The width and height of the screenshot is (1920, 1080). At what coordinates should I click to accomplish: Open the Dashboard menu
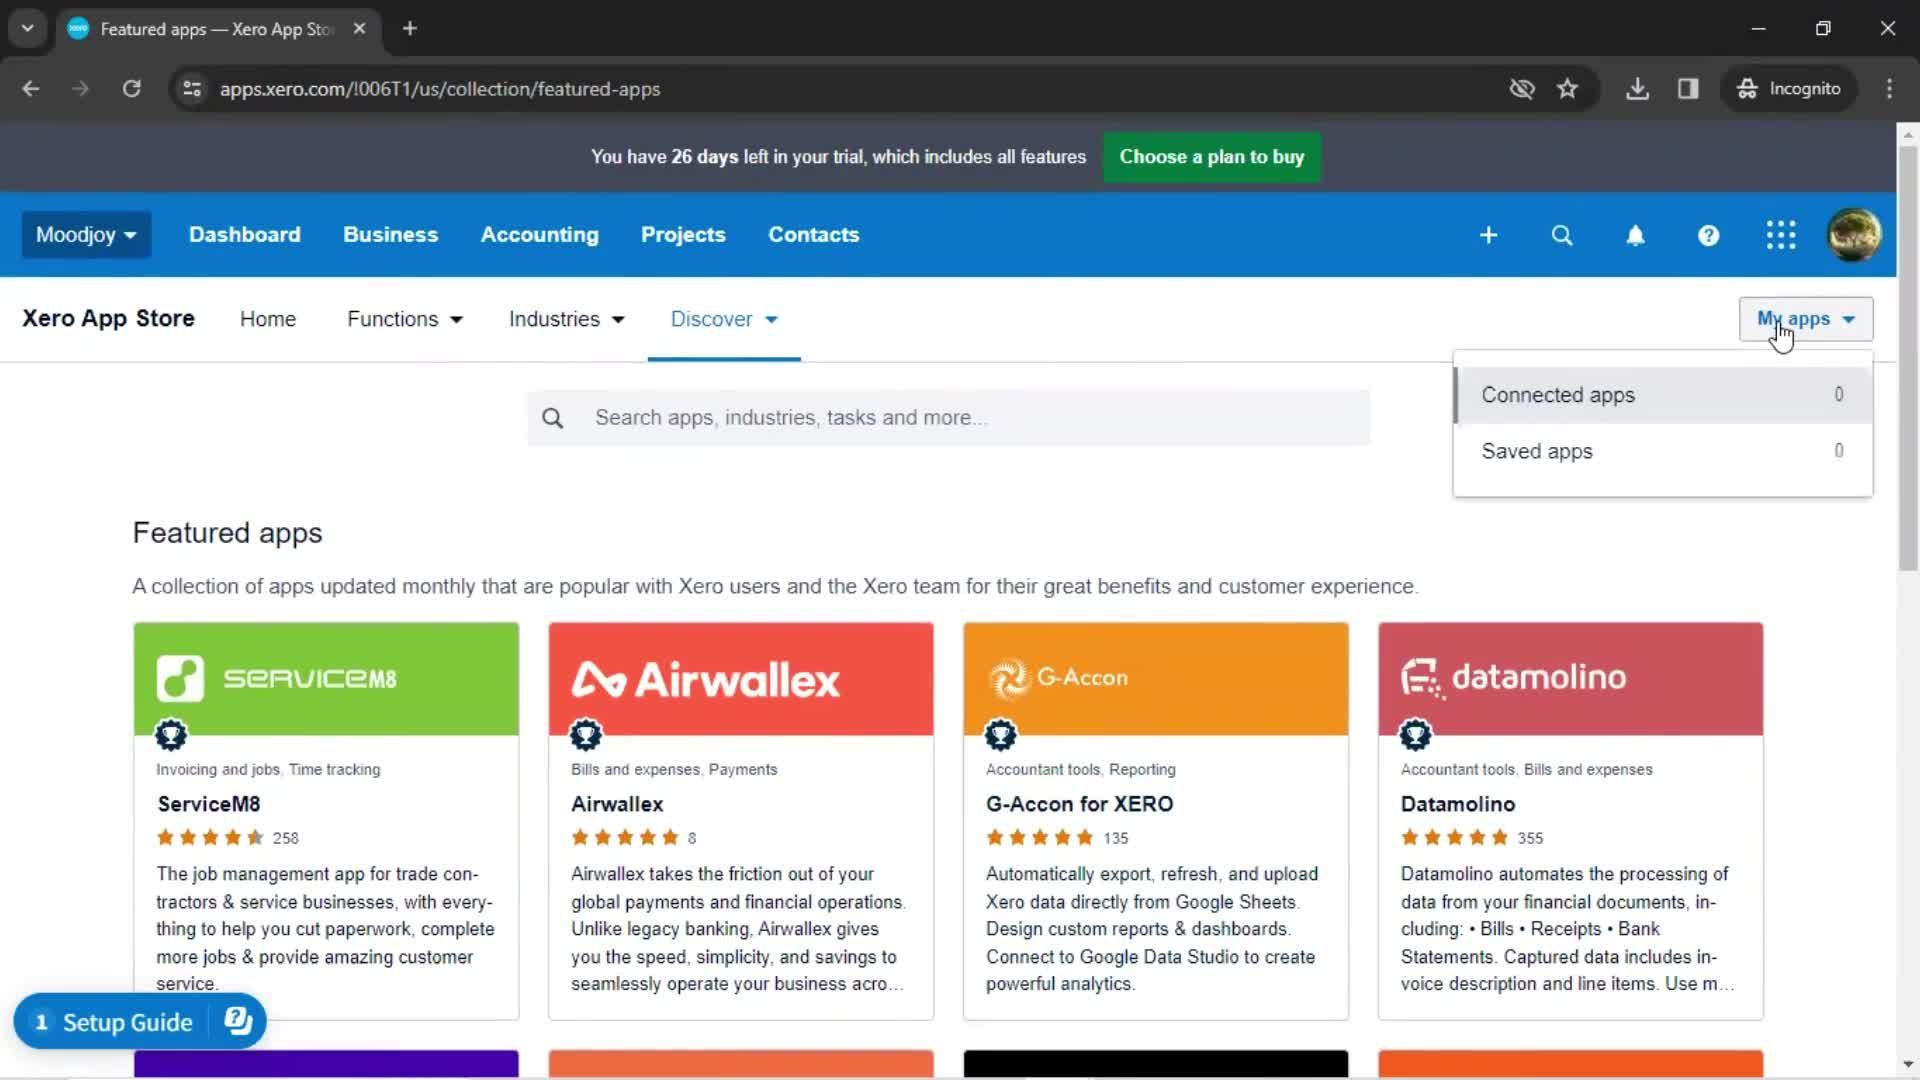(x=245, y=235)
